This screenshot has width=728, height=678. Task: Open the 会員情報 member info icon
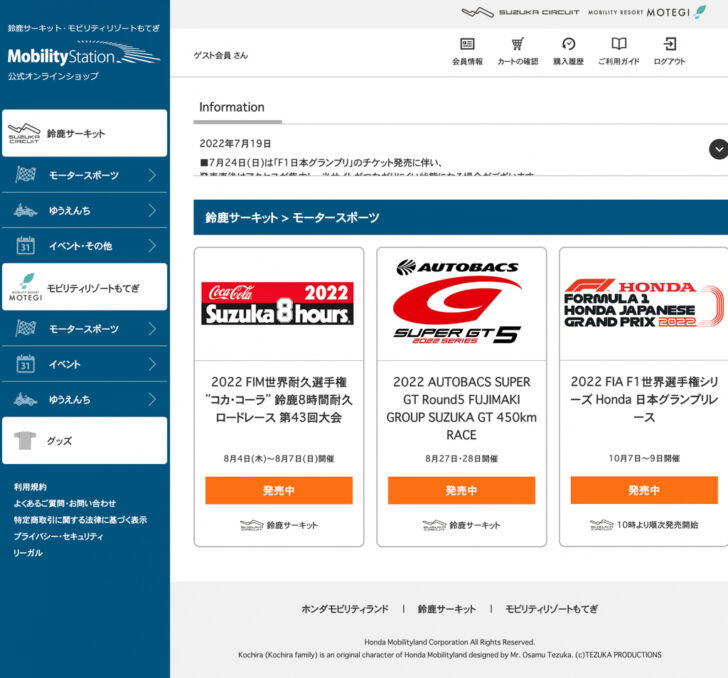(467, 44)
